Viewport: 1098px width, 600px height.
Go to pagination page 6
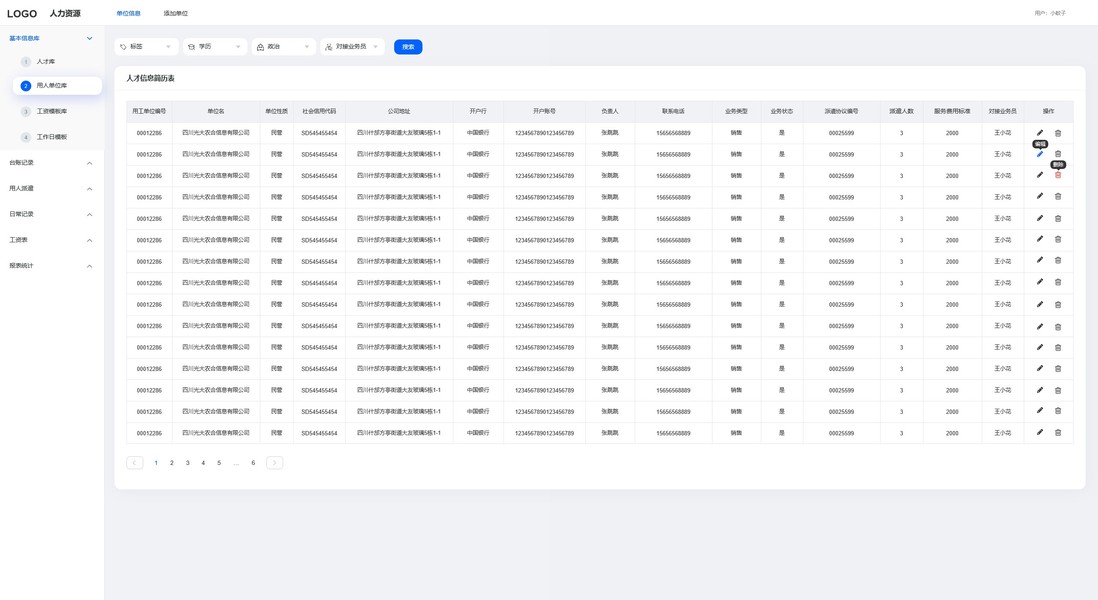click(253, 463)
